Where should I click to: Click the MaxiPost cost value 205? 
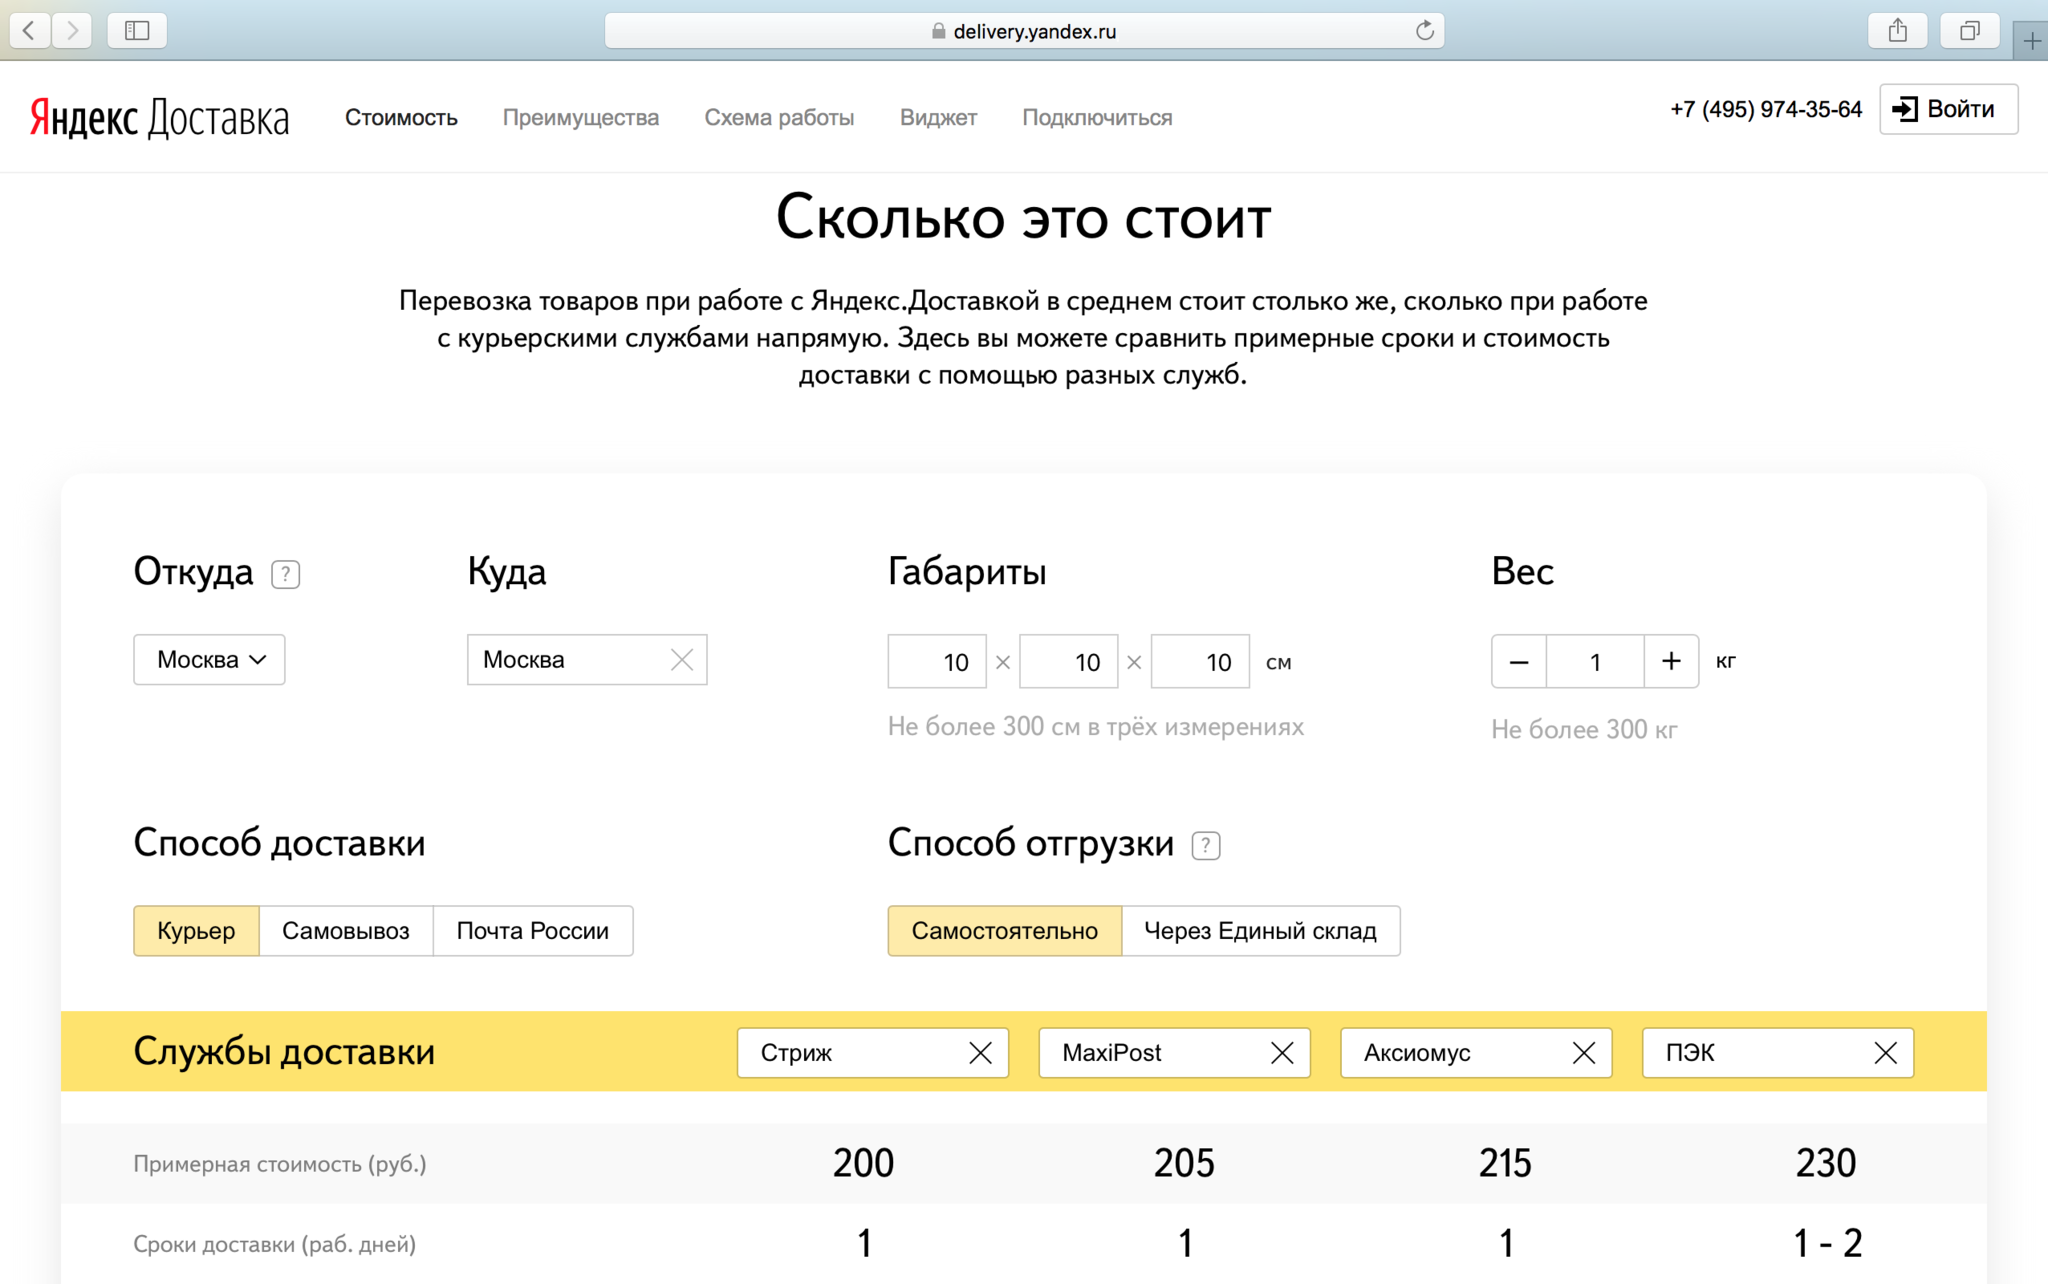click(x=1185, y=1163)
